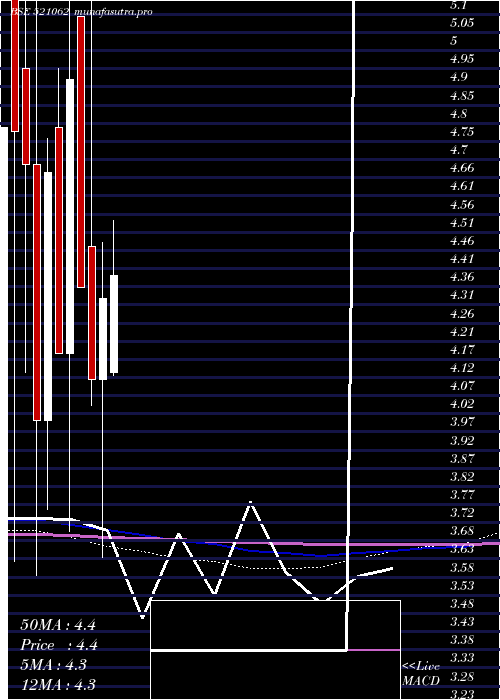500x700 pixels.
Task: Click the 4.17 price axis label
Action: pos(462,349)
